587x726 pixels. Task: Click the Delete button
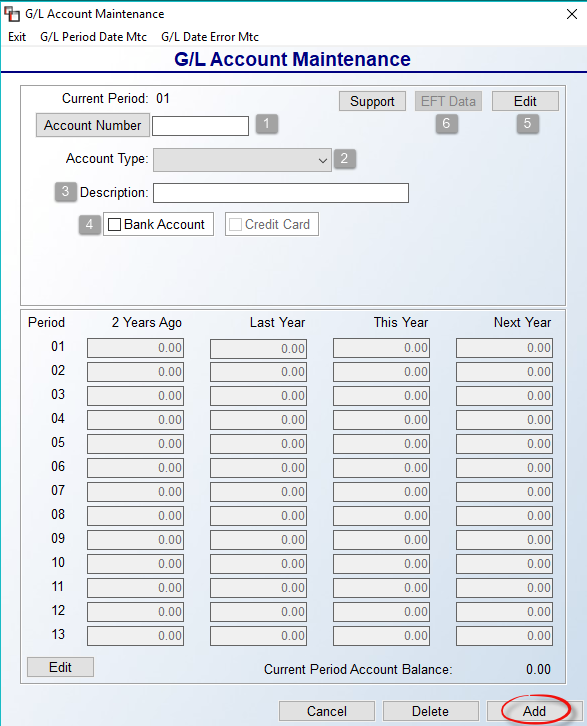[x=431, y=711]
